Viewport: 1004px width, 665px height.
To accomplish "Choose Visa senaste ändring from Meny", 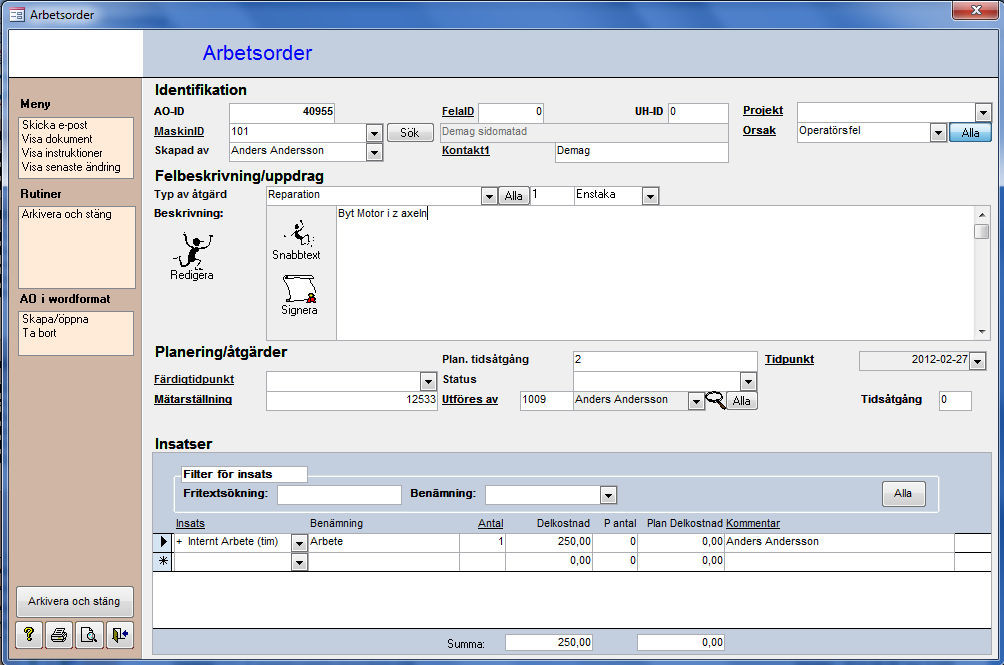I will pyautogui.click(x=71, y=167).
